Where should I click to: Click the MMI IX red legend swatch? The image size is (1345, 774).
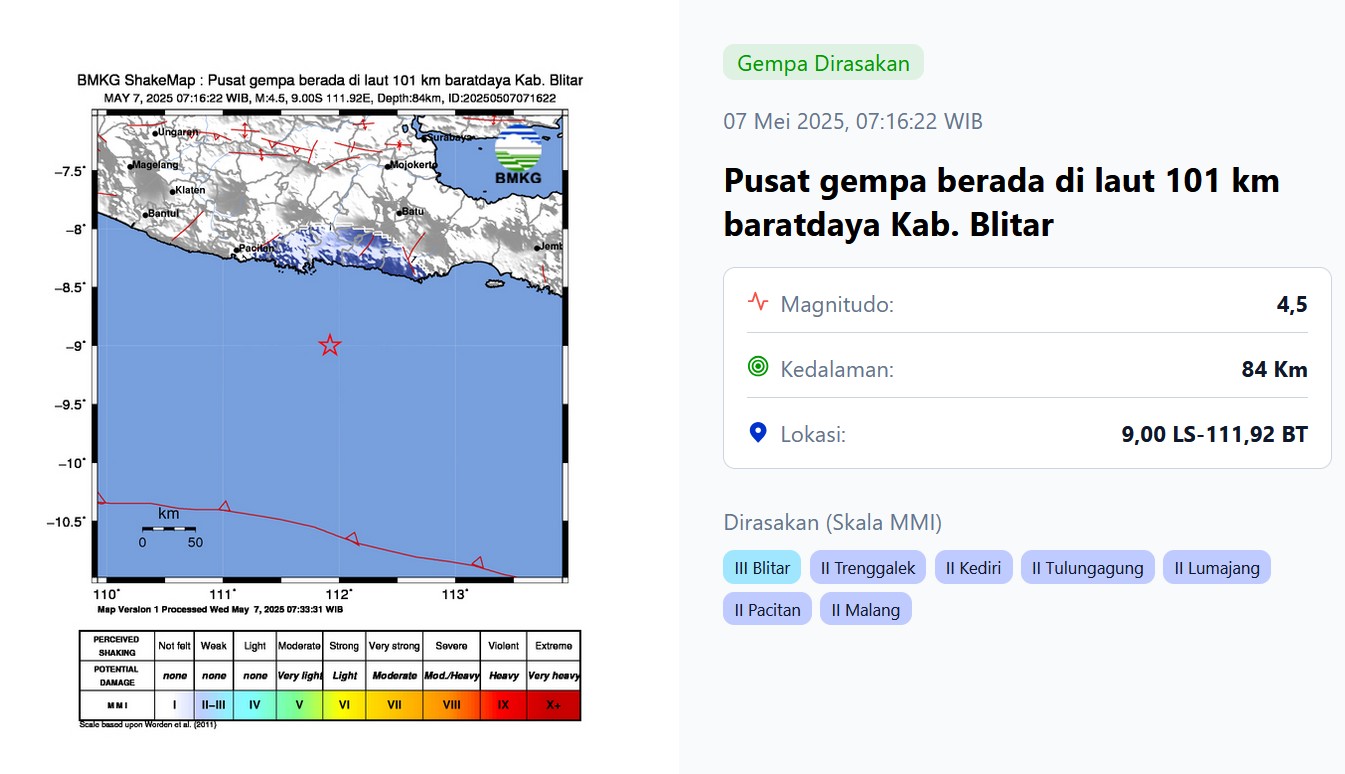pos(503,705)
